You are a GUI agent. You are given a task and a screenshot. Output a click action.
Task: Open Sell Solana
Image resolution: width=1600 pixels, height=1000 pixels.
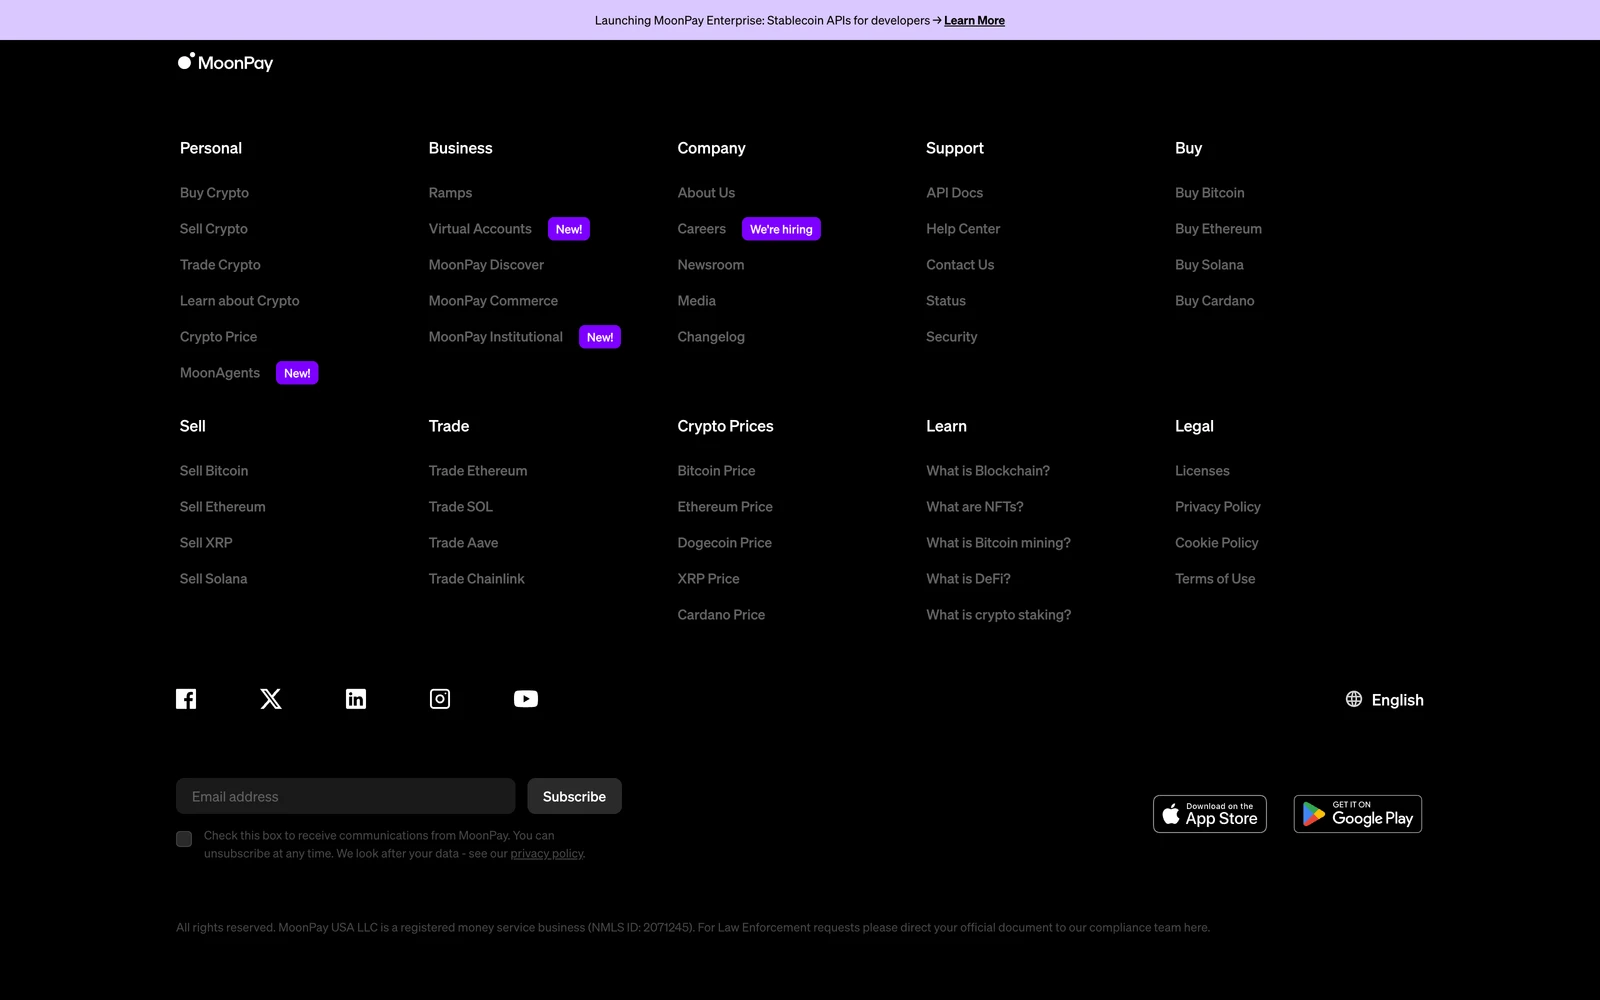[213, 579]
